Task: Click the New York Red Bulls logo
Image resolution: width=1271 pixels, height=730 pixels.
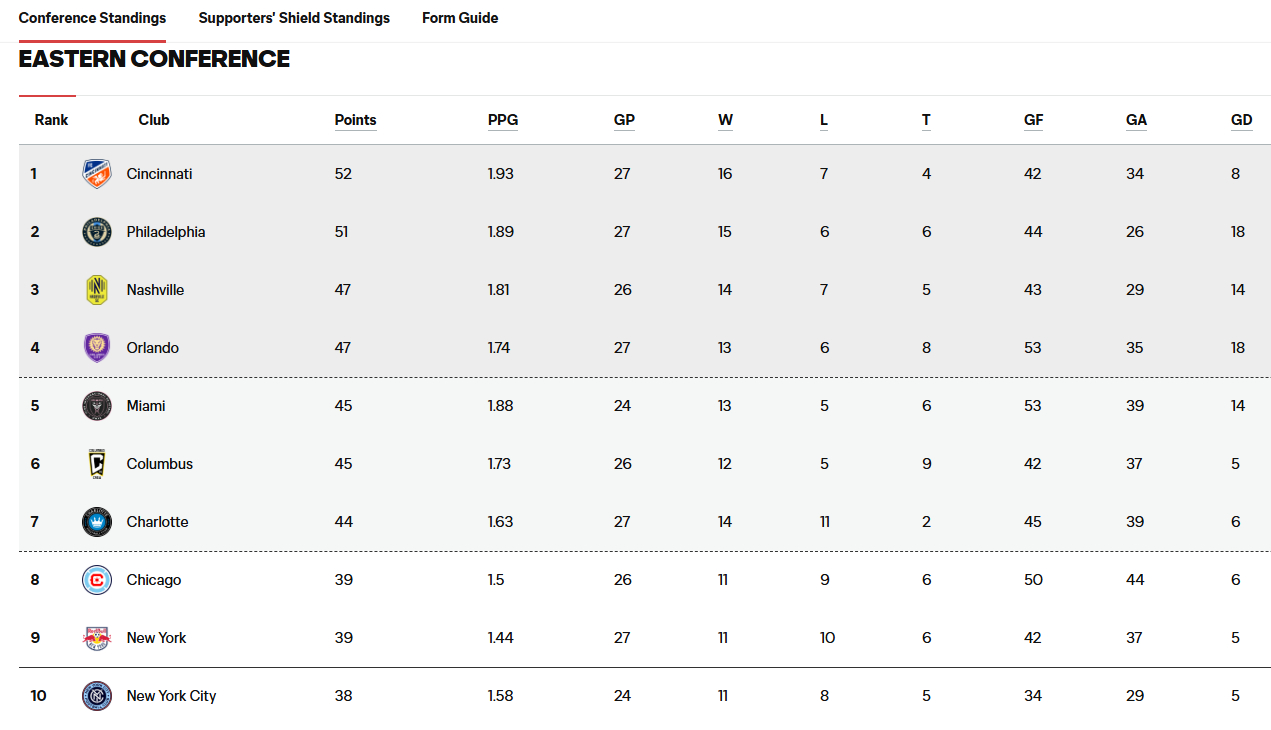Action: click(x=97, y=638)
